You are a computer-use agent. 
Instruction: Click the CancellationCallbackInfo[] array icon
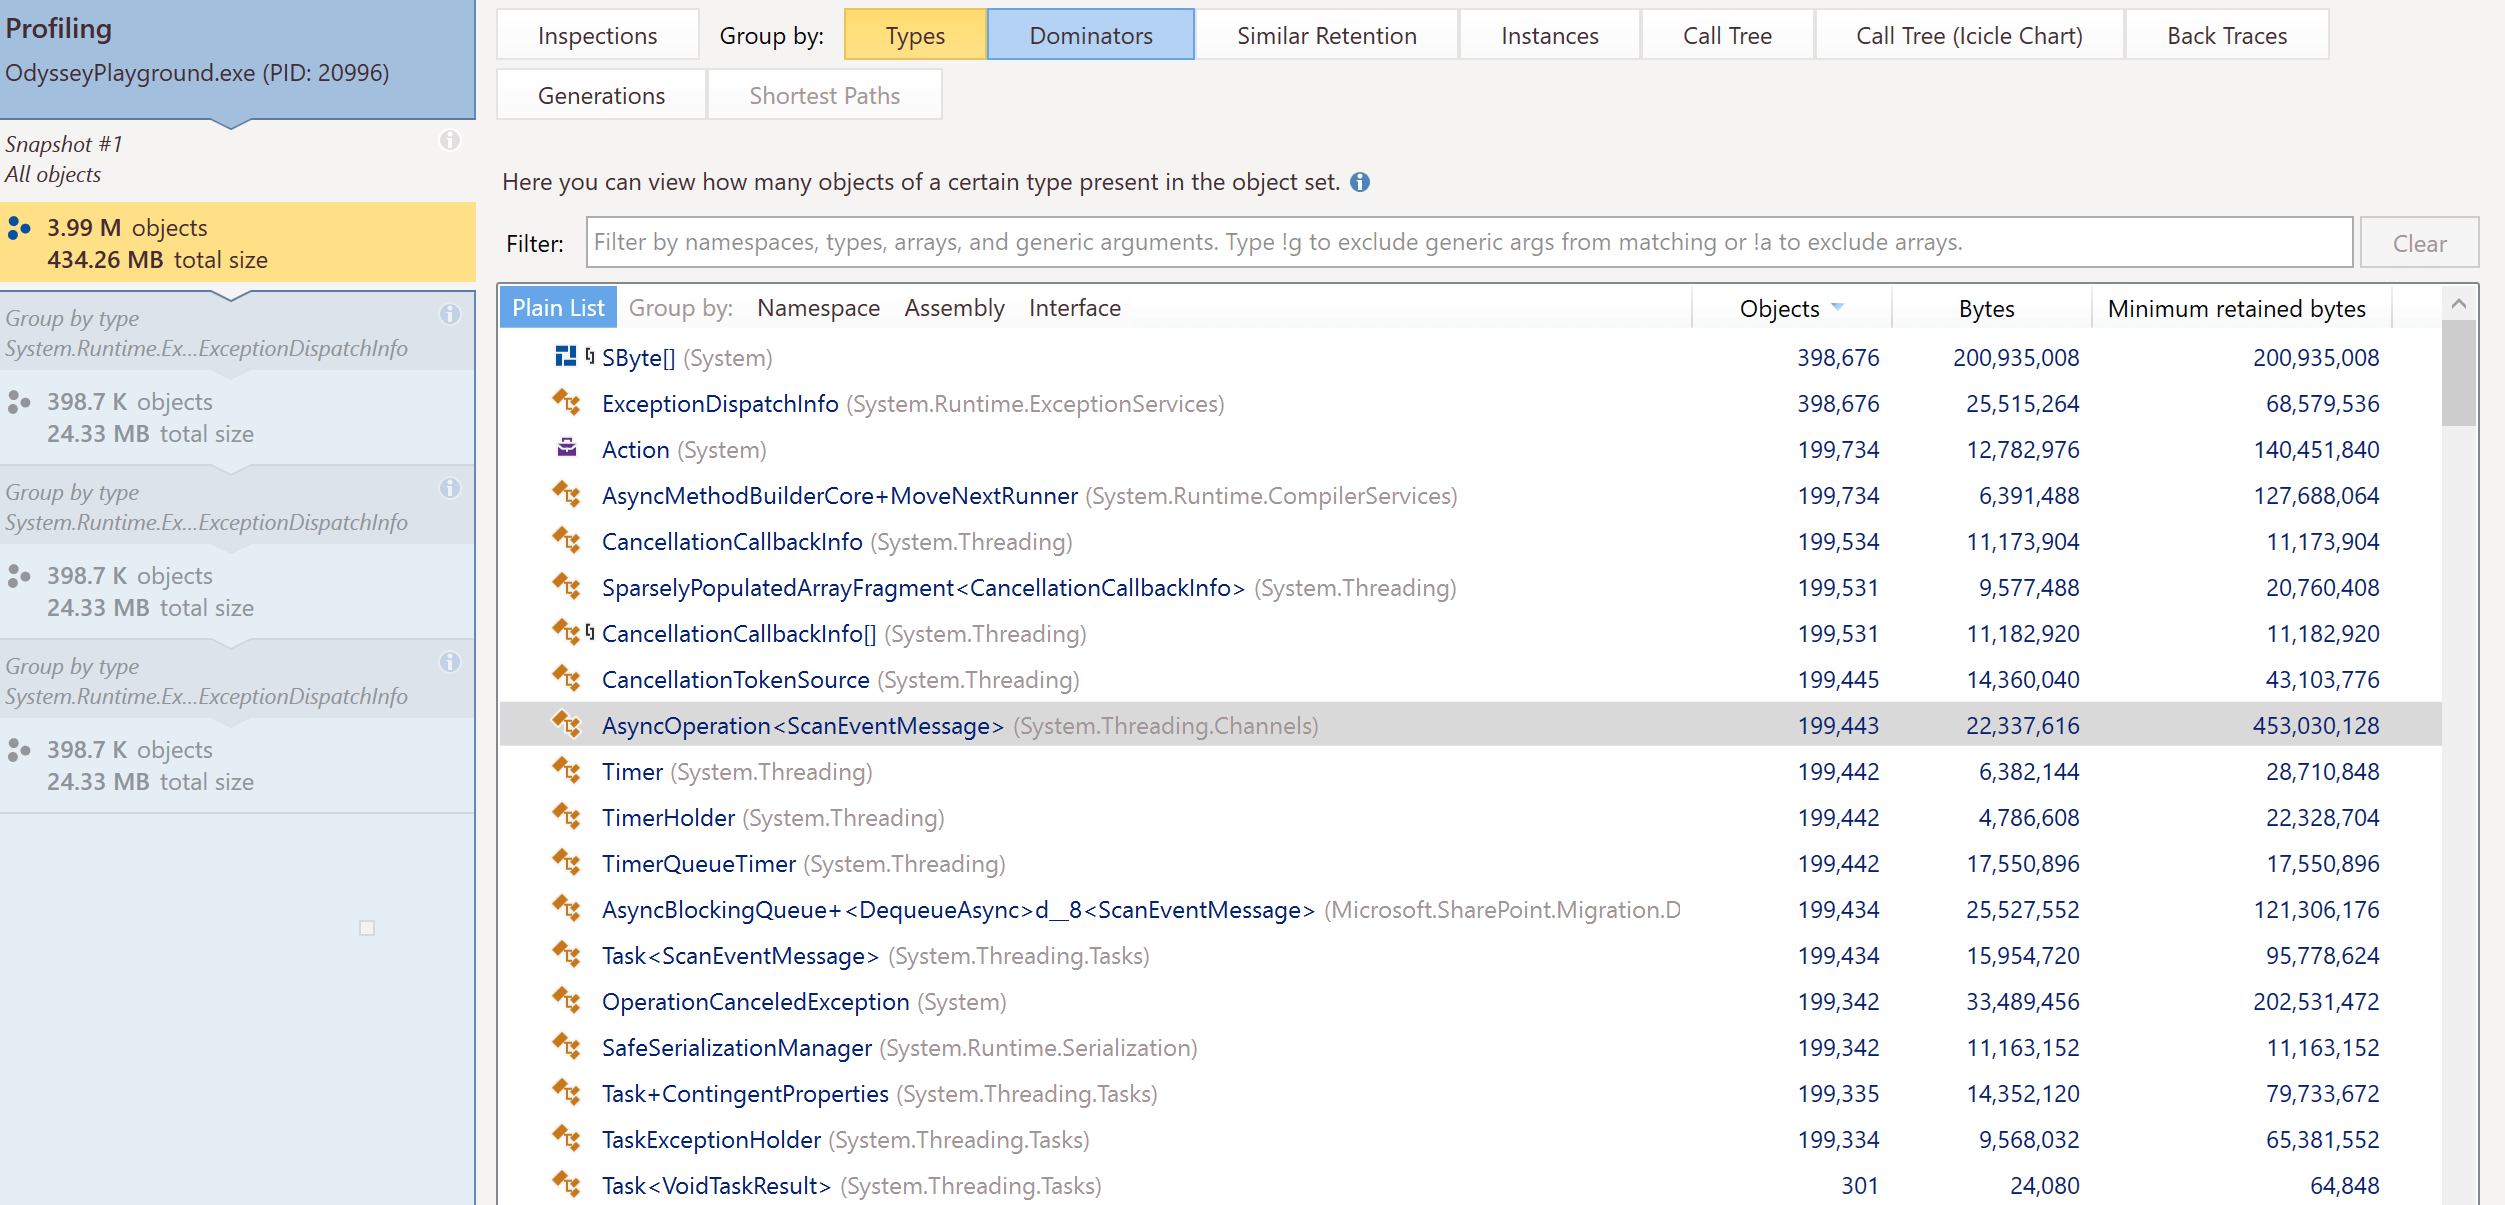tap(568, 633)
